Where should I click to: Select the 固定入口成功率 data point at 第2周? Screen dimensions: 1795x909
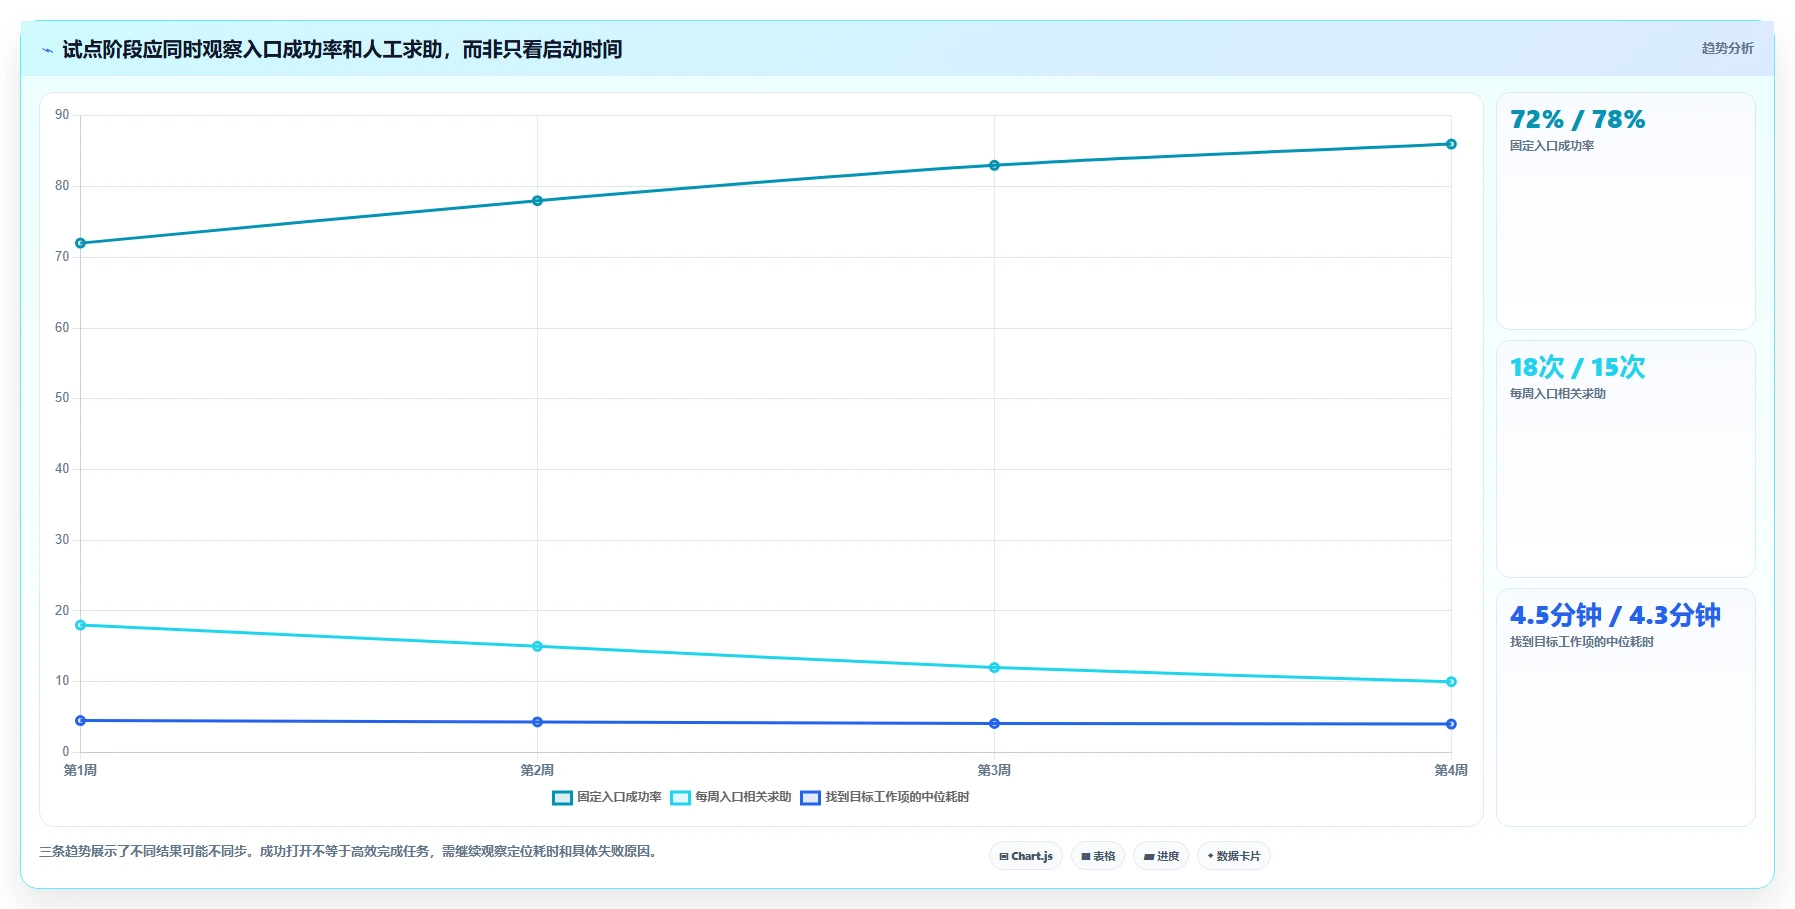537,201
